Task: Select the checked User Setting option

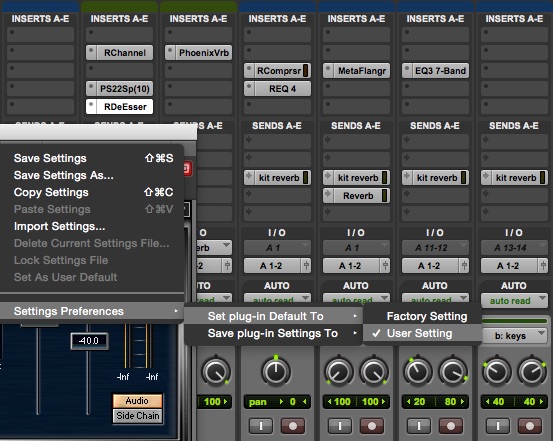Action: tap(422, 333)
